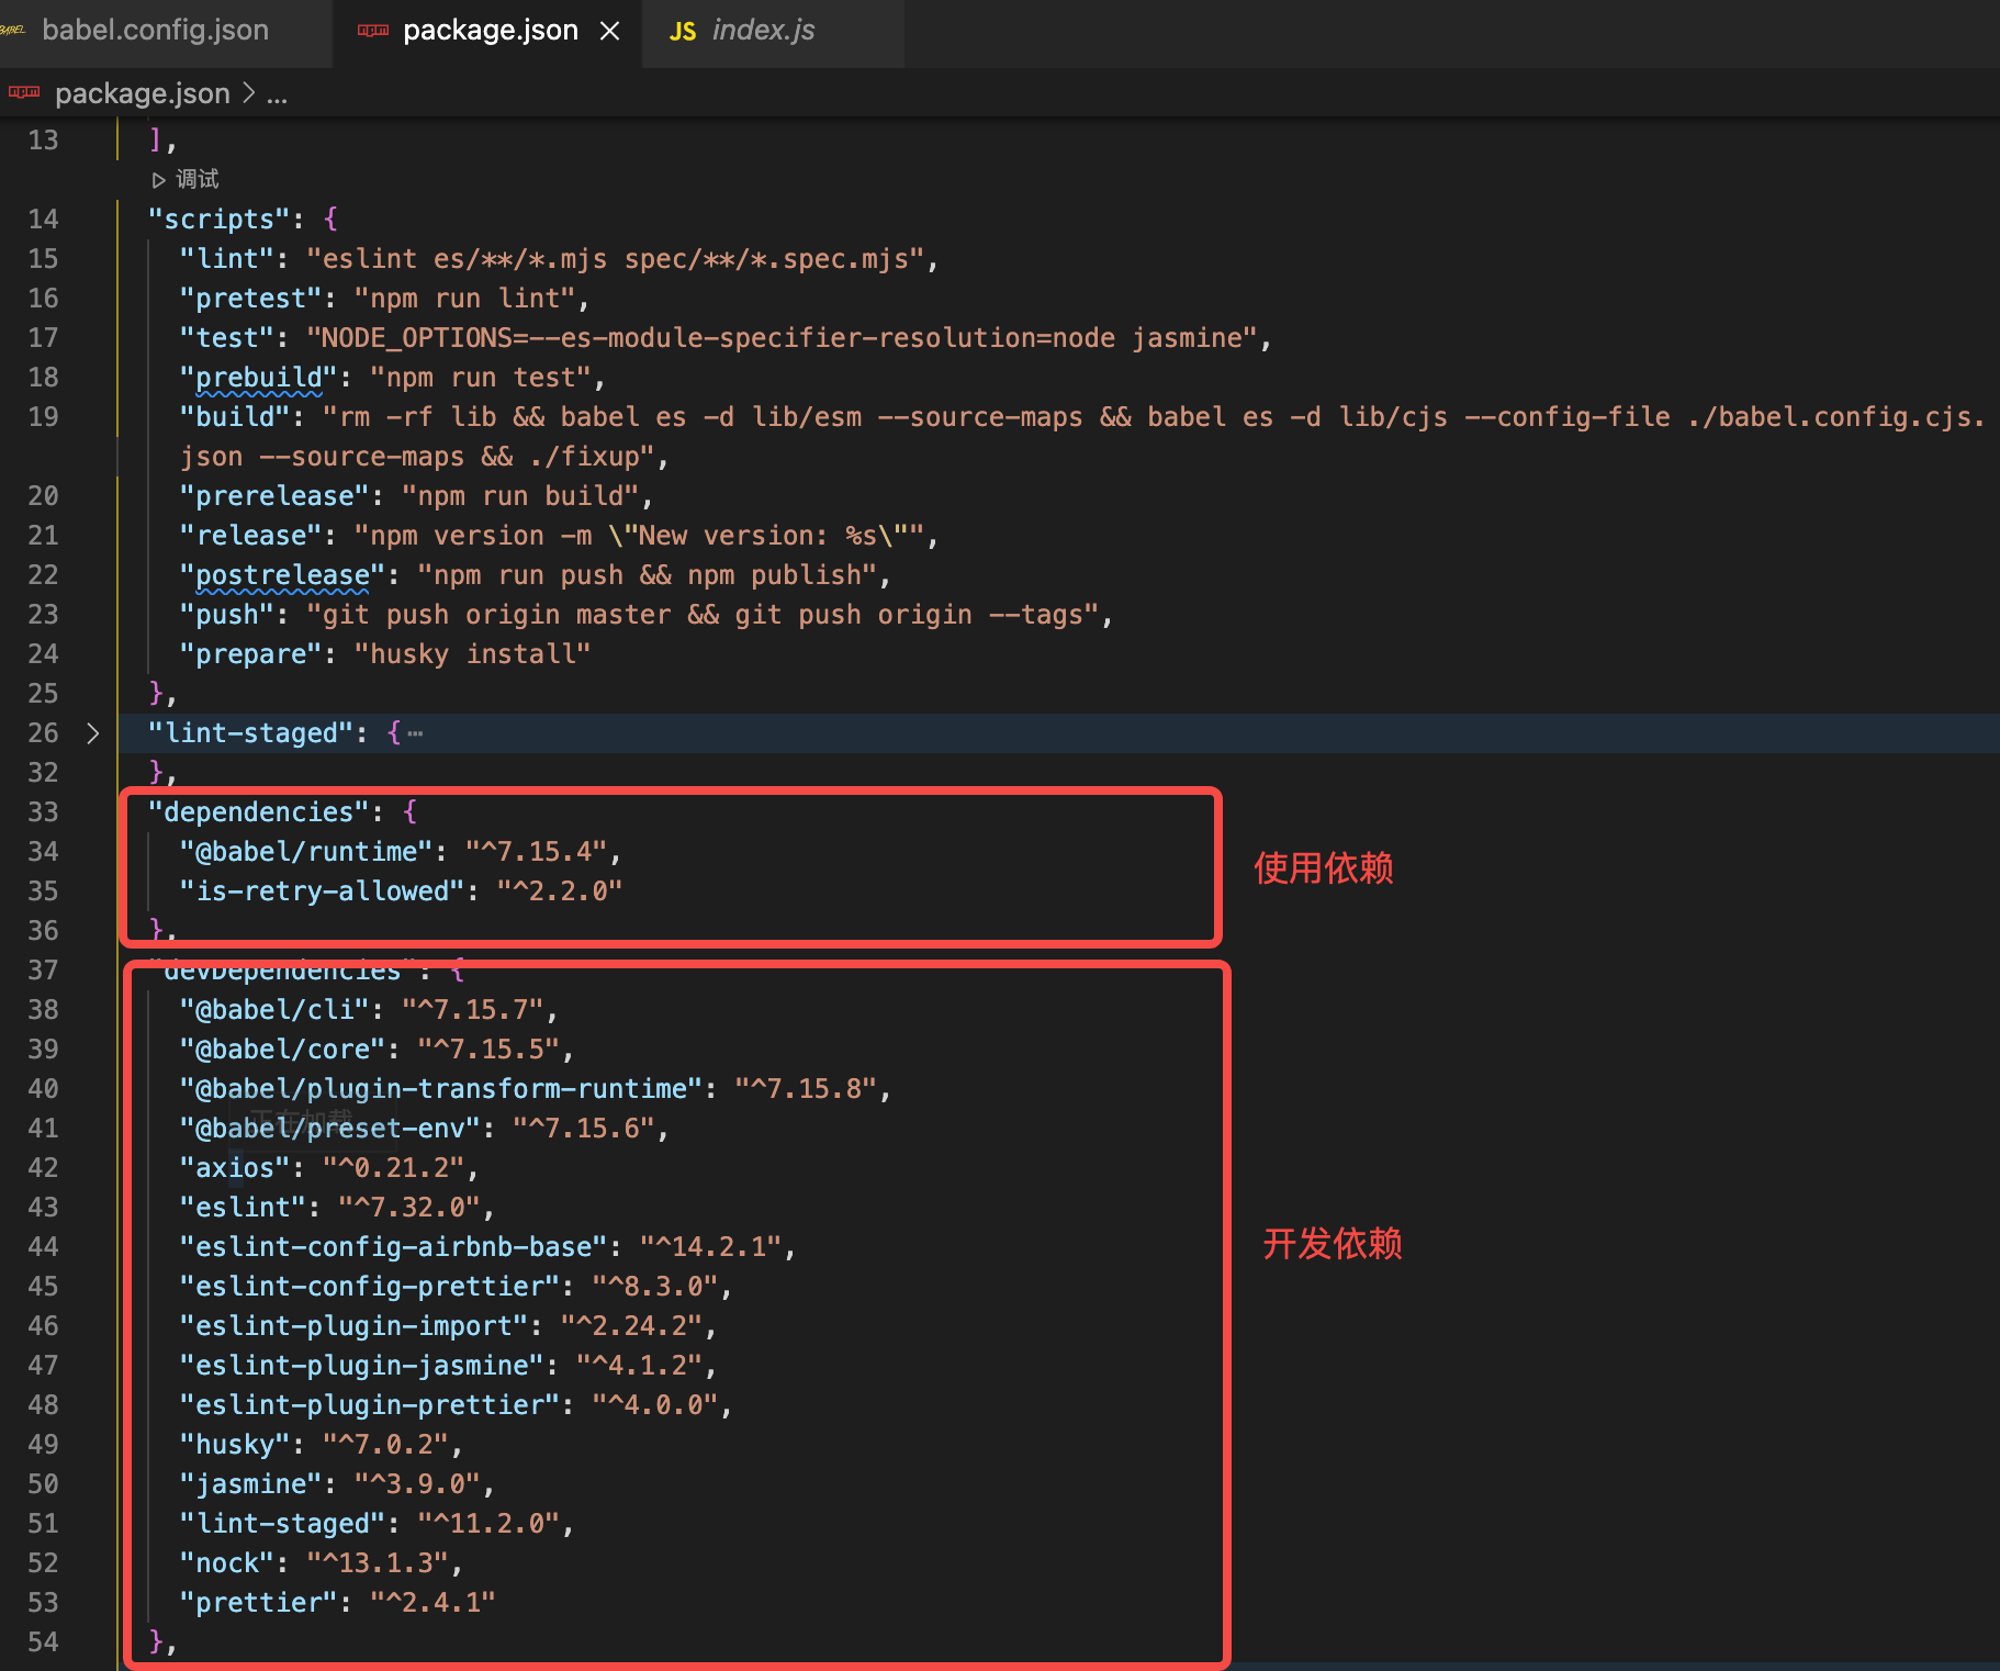Image resolution: width=2000 pixels, height=1671 pixels.
Task: Click the npm icon on package.json tab
Action: (373, 30)
